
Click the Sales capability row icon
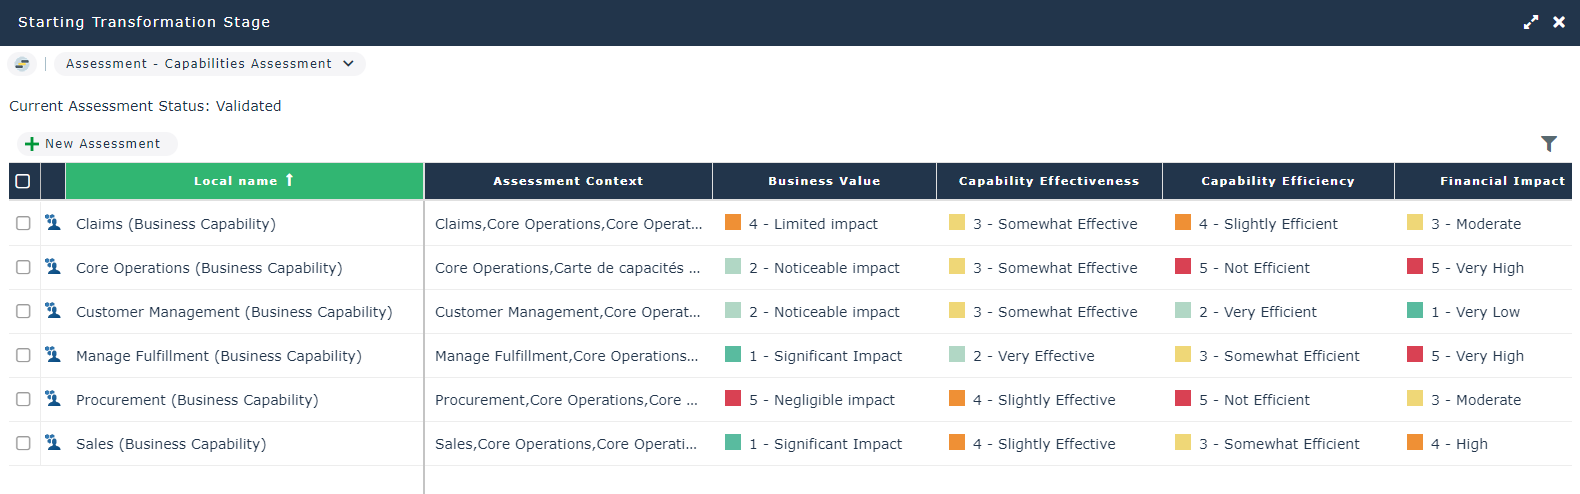pos(53,443)
